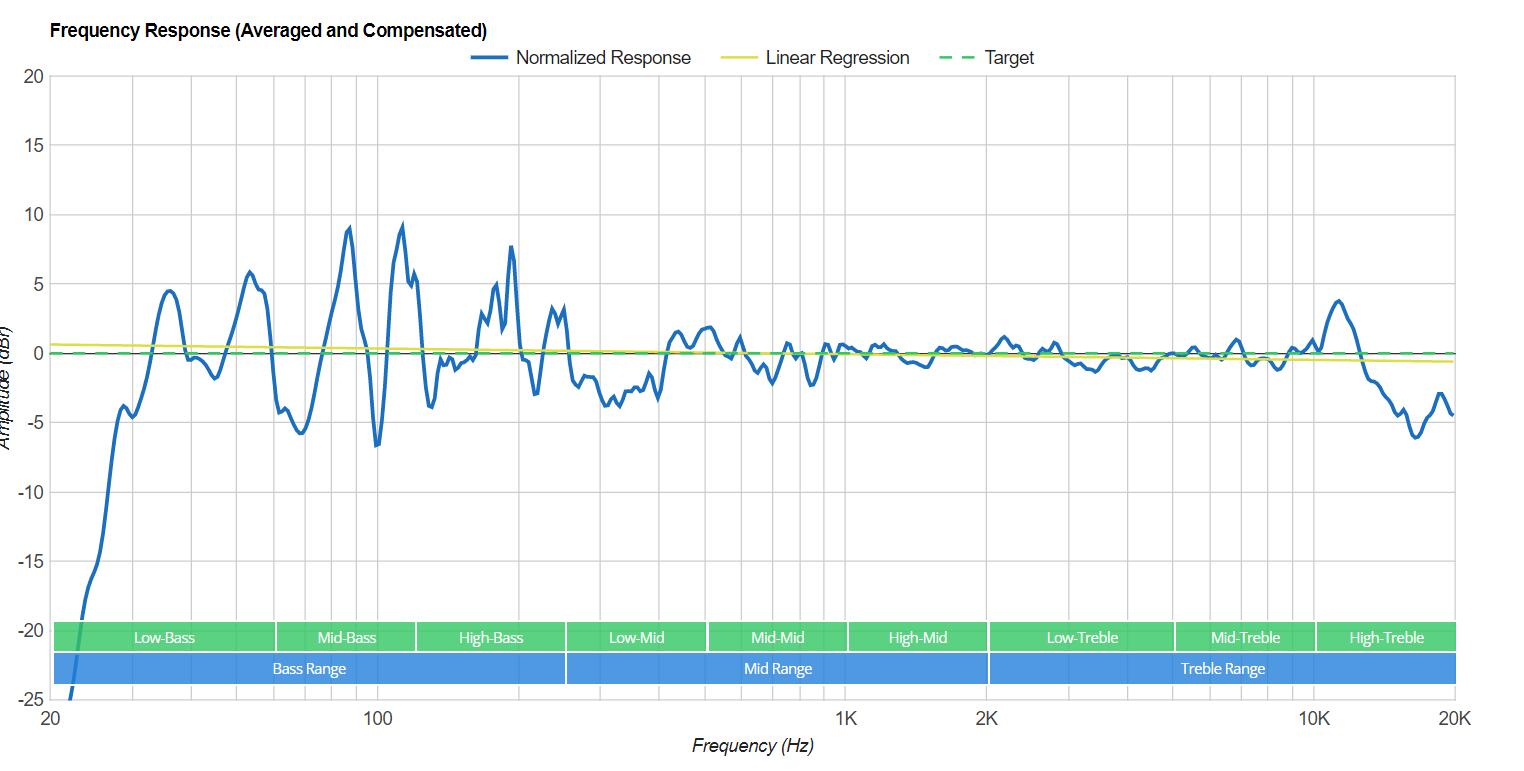The image size is (1524, 771).
Task: Click the -25 label on amplitude axis
Action: (30, 700)
